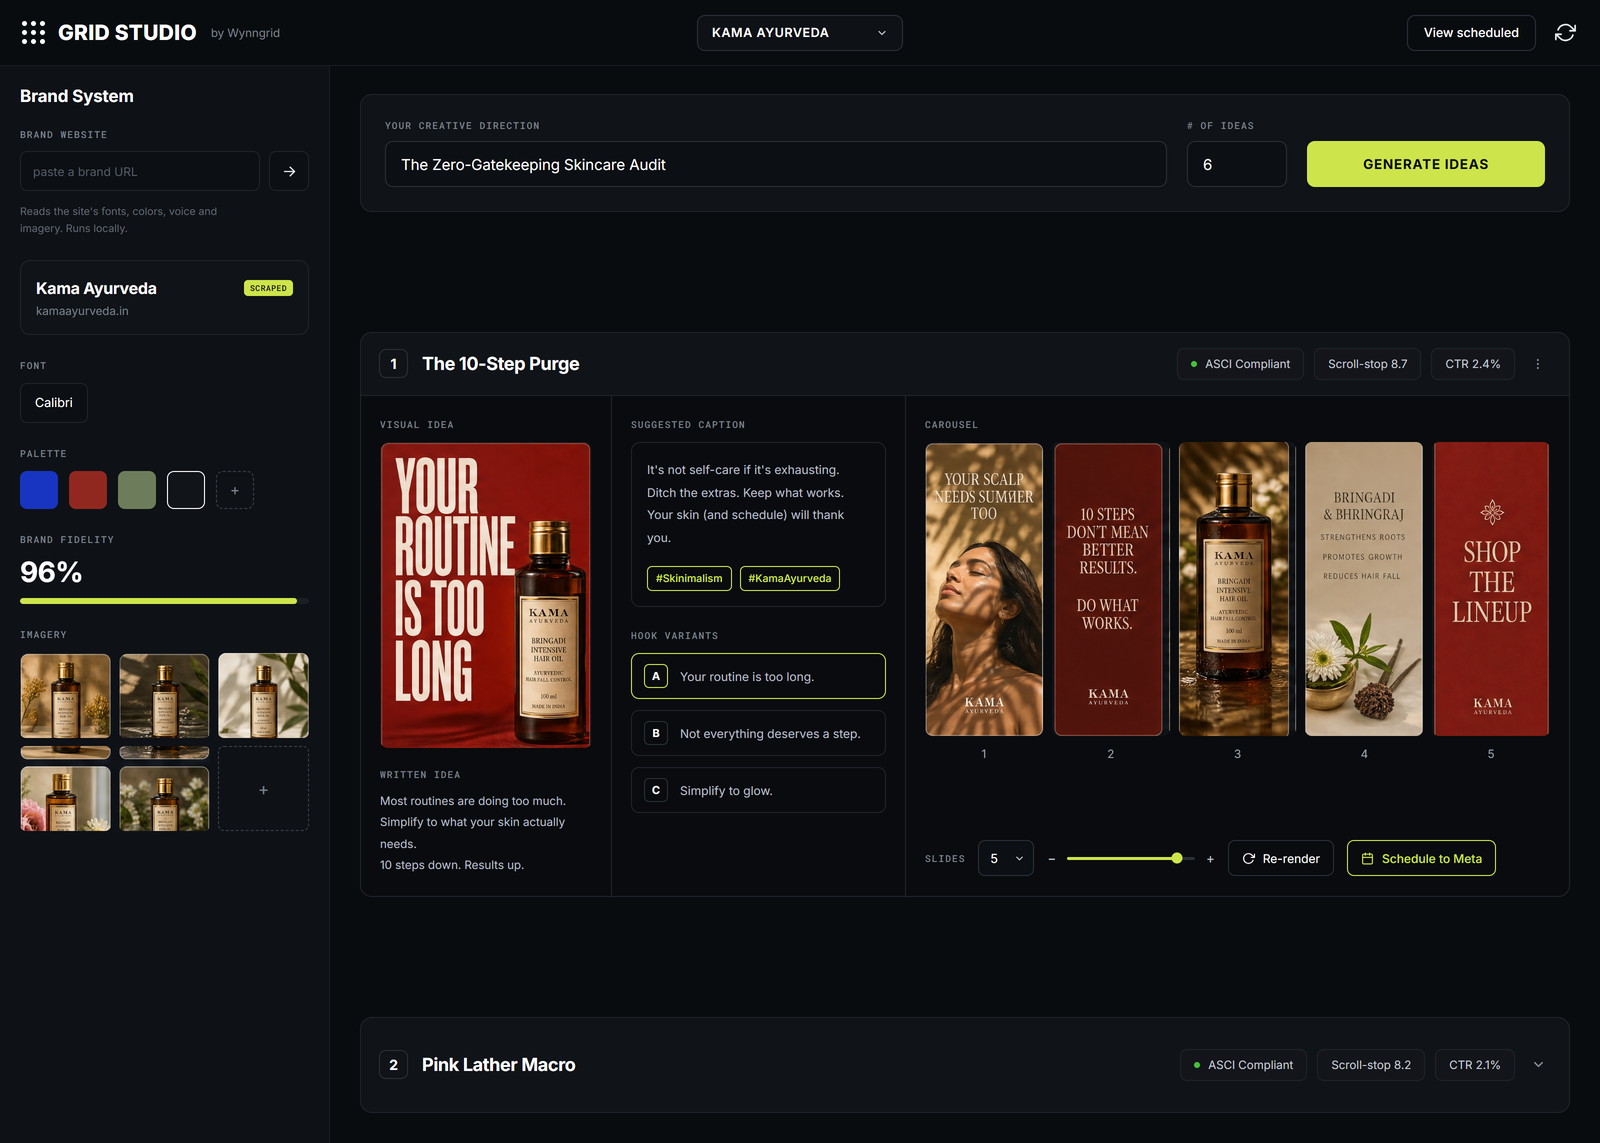
Task: Click Schedule to Meta button
Action: pos(1421,859)
